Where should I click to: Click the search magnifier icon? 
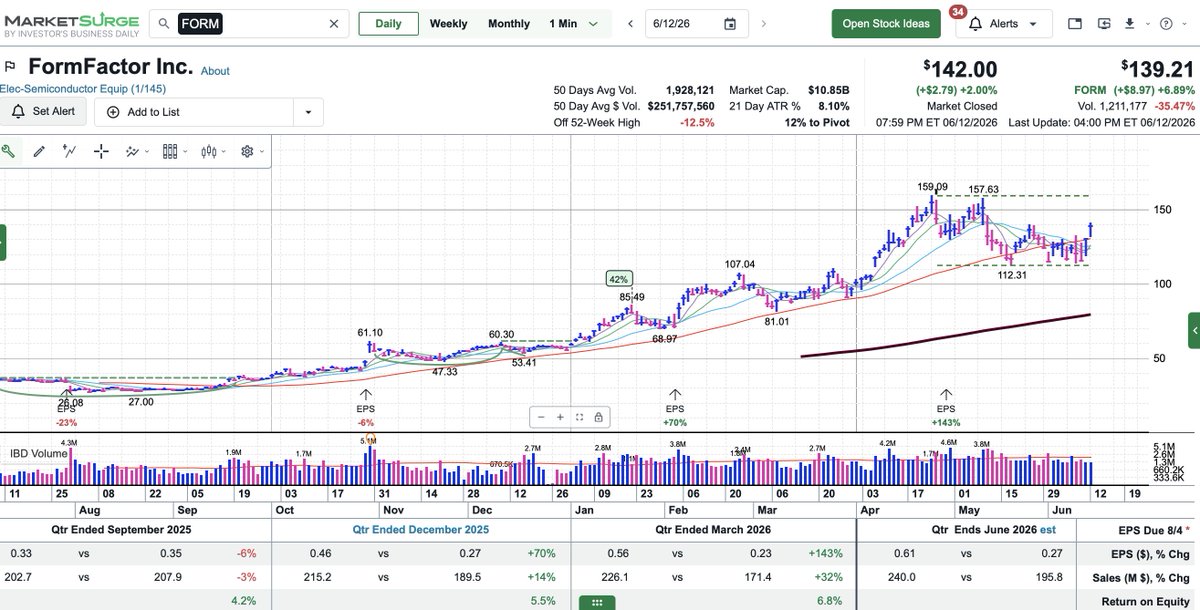[x=164, y=23]
